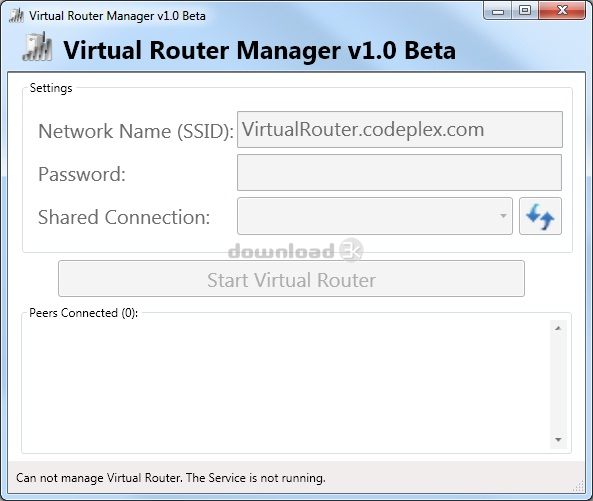Viewport: 593px width, 501px height.
Task: Click the resize grip in status bar
Action: pyautogui.click(x=579, y=486)
